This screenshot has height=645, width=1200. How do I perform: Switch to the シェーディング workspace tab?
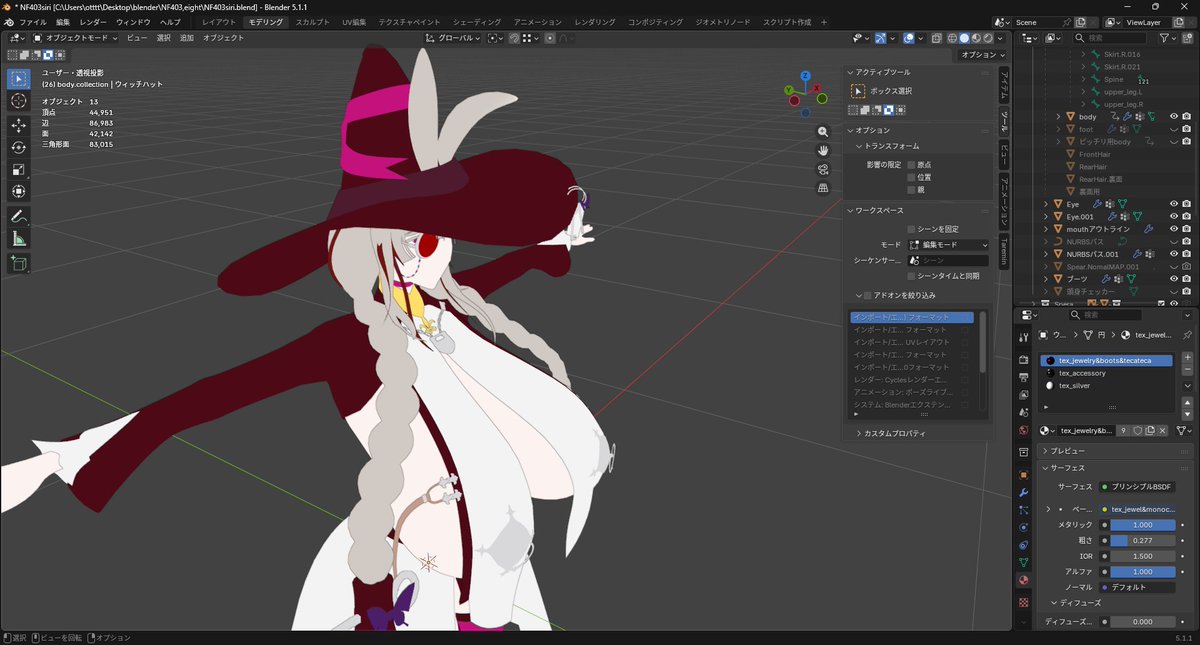[477, 22]
